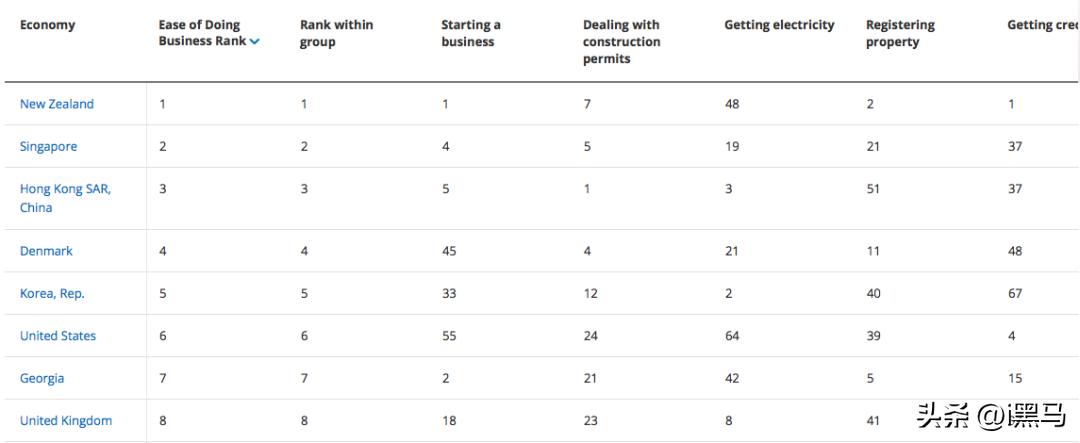
Task: Sort by Getting credit column header
Action: pos(1042,25)
